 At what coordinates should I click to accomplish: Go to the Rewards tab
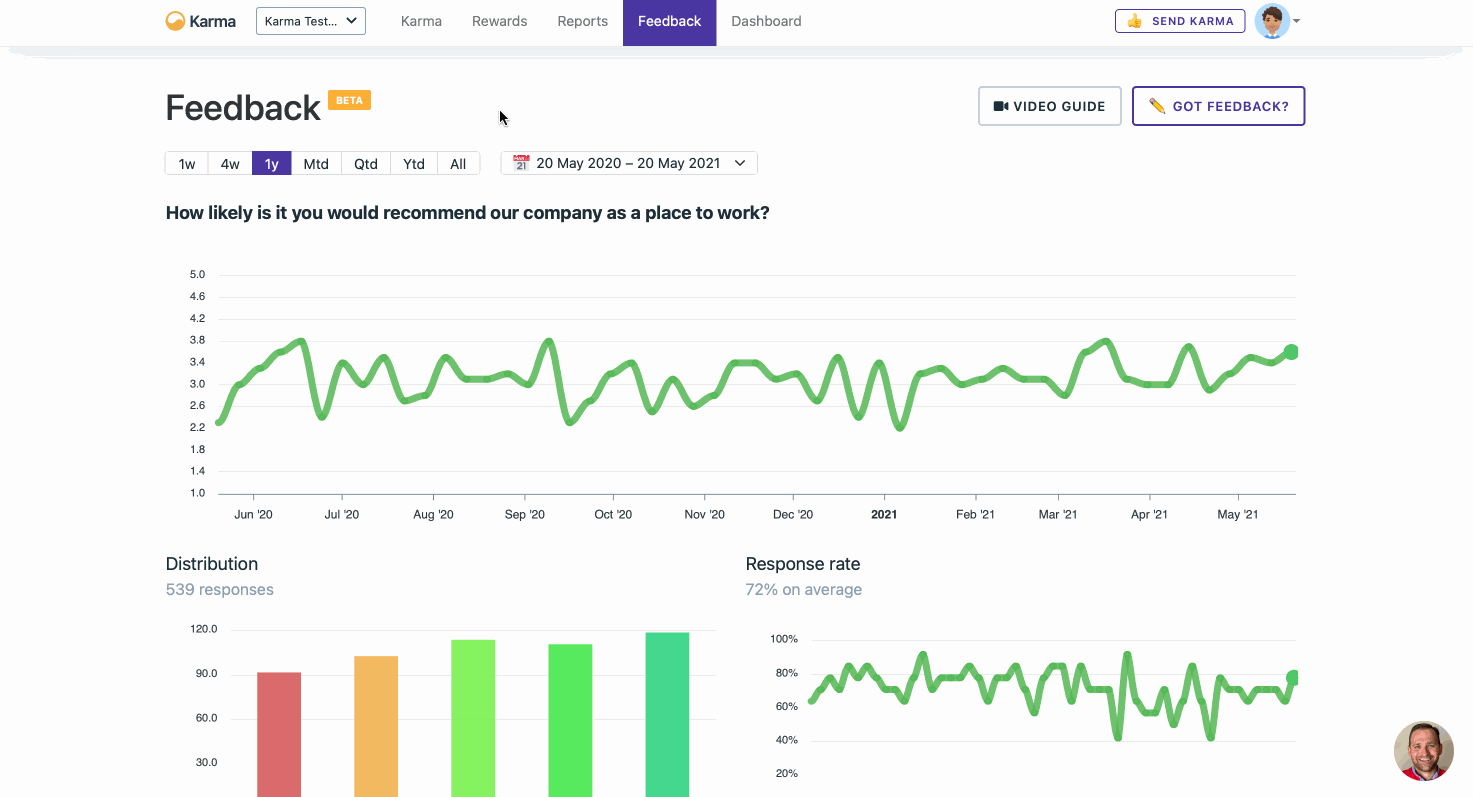(500, 21)
